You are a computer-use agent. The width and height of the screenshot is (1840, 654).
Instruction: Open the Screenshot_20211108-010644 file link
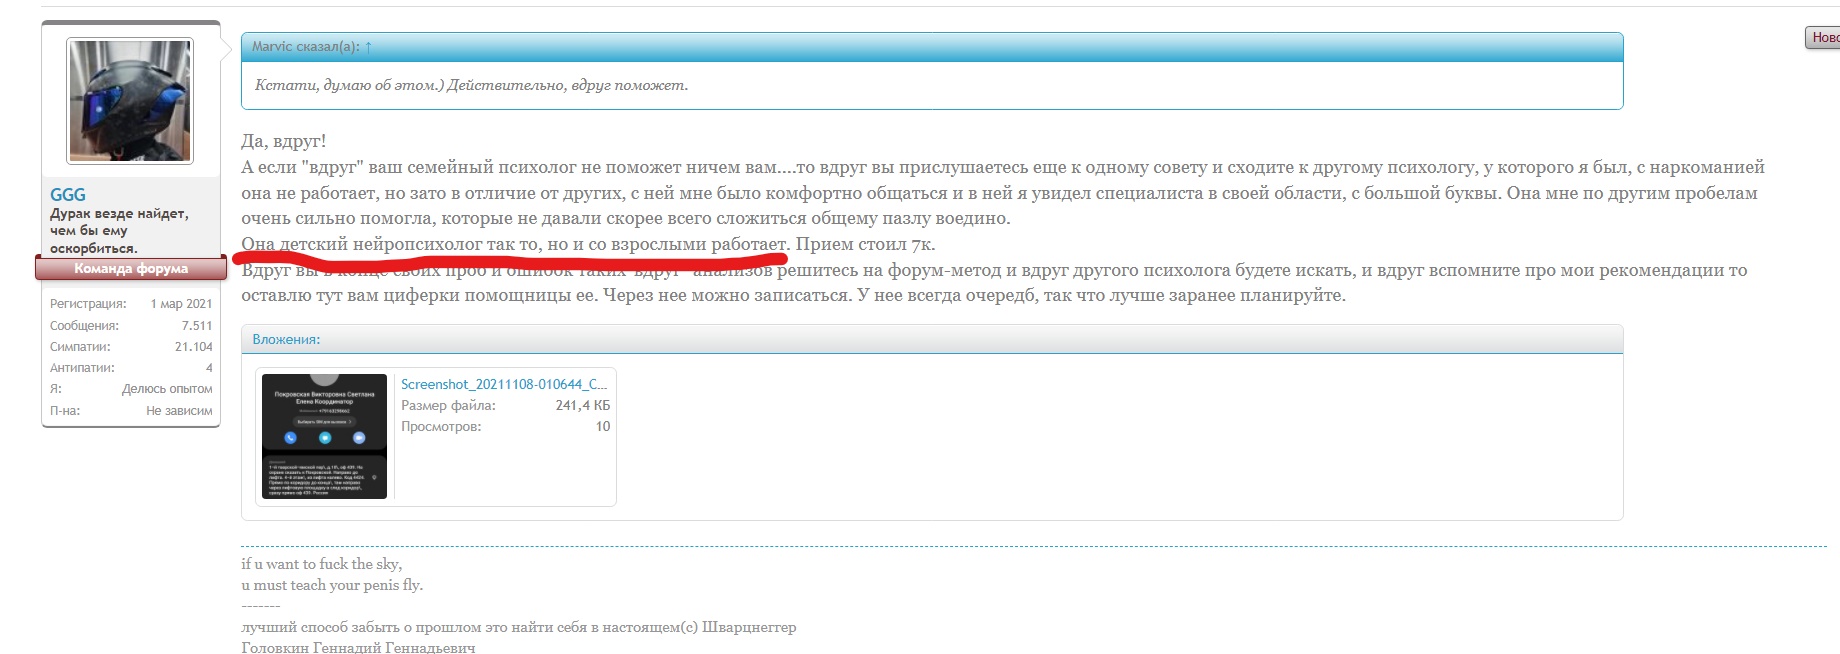503,384
